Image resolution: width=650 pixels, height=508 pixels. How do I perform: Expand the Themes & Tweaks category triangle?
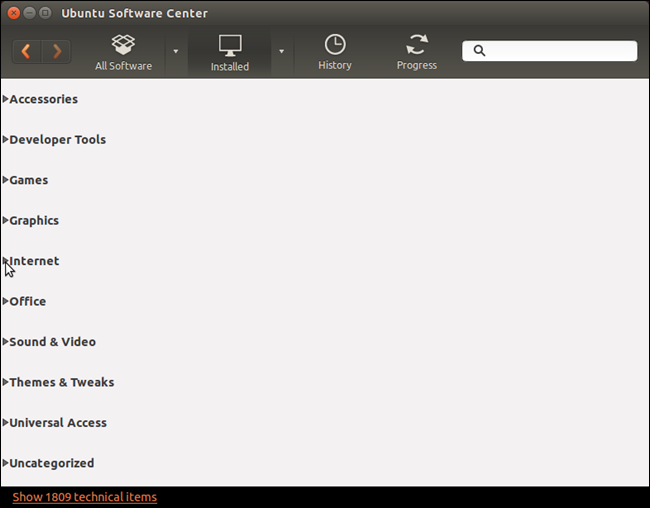point(5,382)
